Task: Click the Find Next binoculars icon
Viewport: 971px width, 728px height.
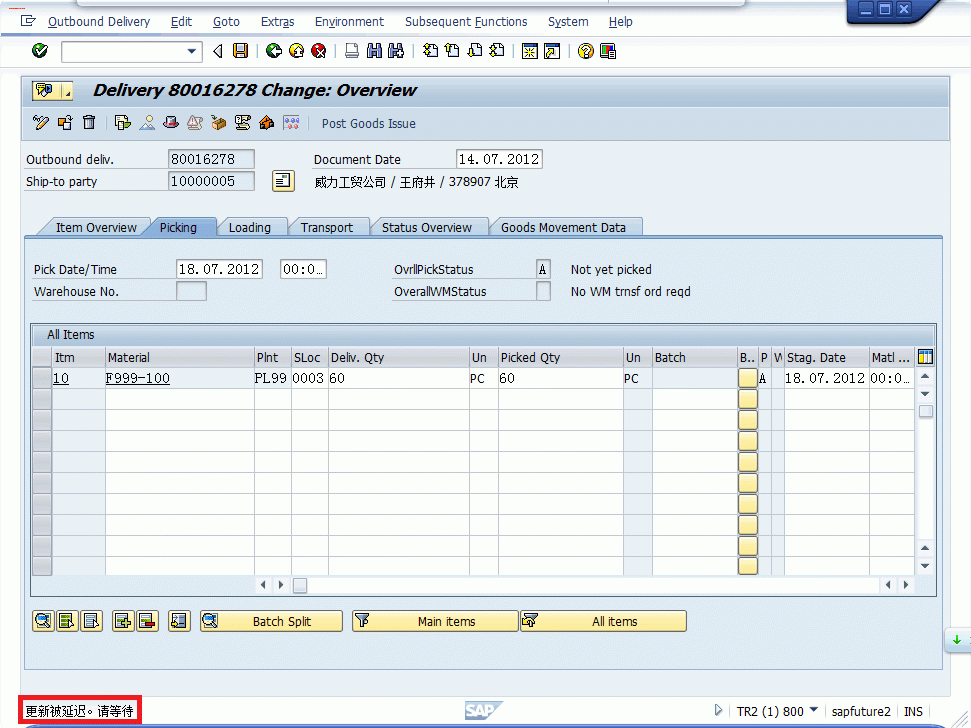Action: pyautogui.click(x=396, y=51)
